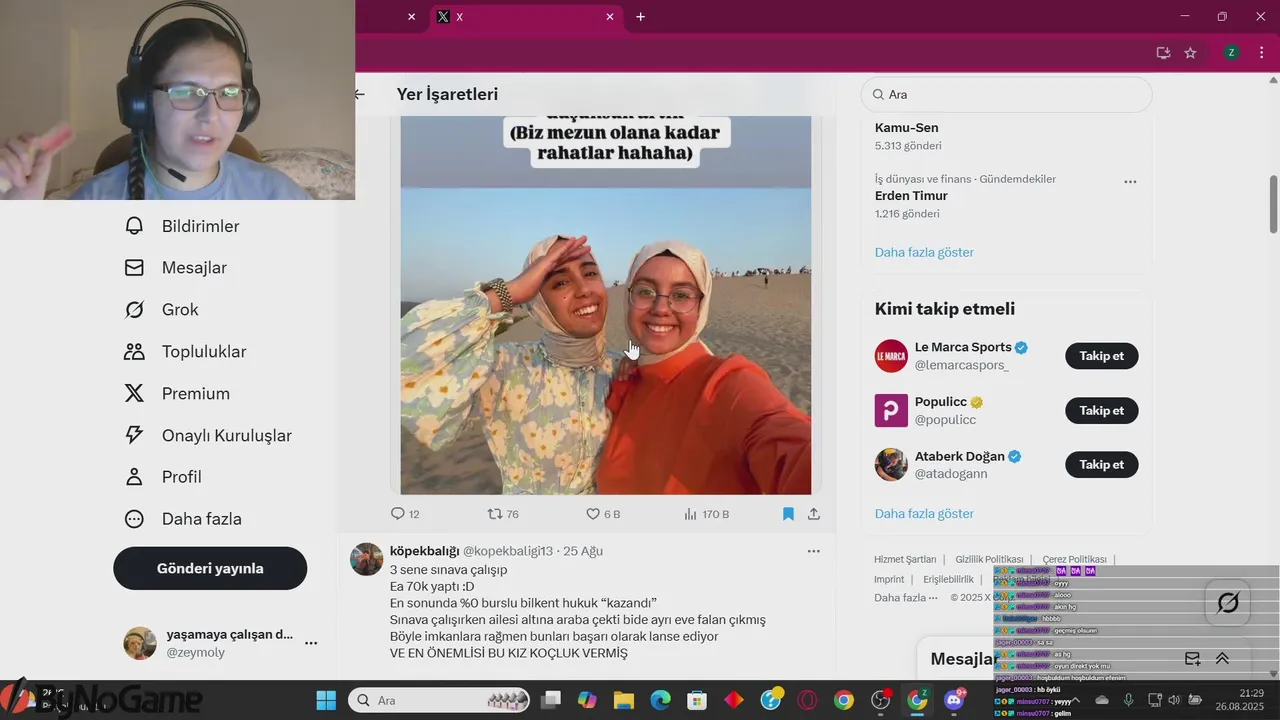This screenshot has width=1280, height=720.
Task: Open Opera browser from taskbar
Action: (x=807, y=700)
